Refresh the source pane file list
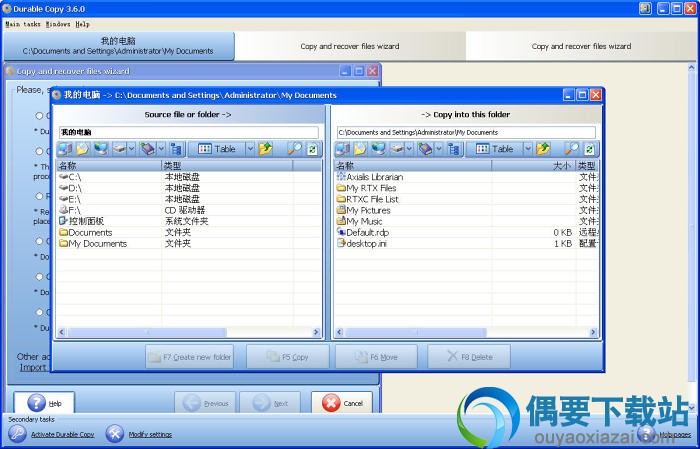The width and height of the screenshot is (700, 449). click(312, 149)
